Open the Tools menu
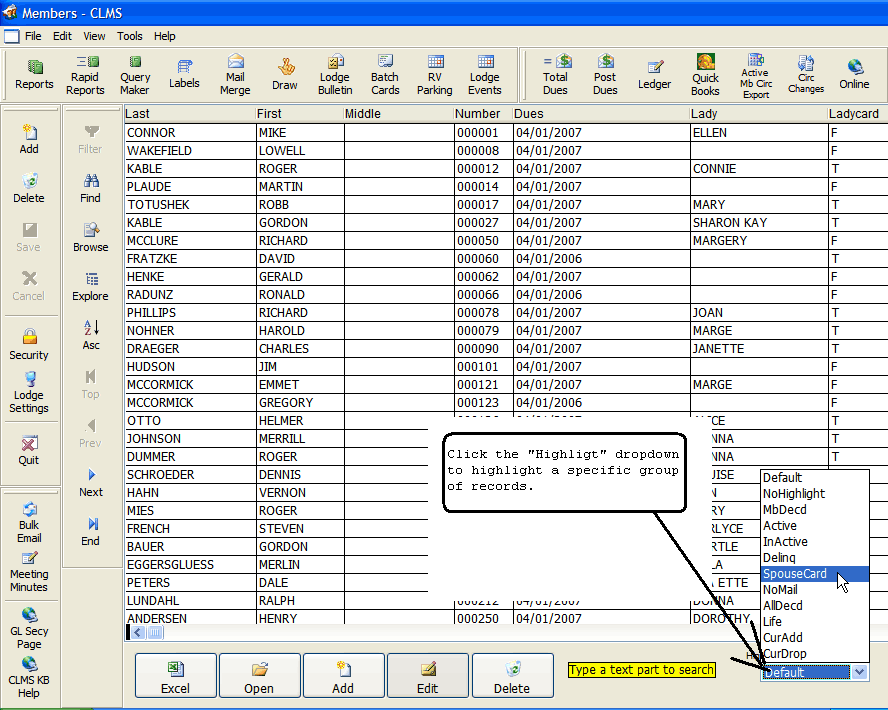Viewport: 888px width, 710px height. (130, 36)
